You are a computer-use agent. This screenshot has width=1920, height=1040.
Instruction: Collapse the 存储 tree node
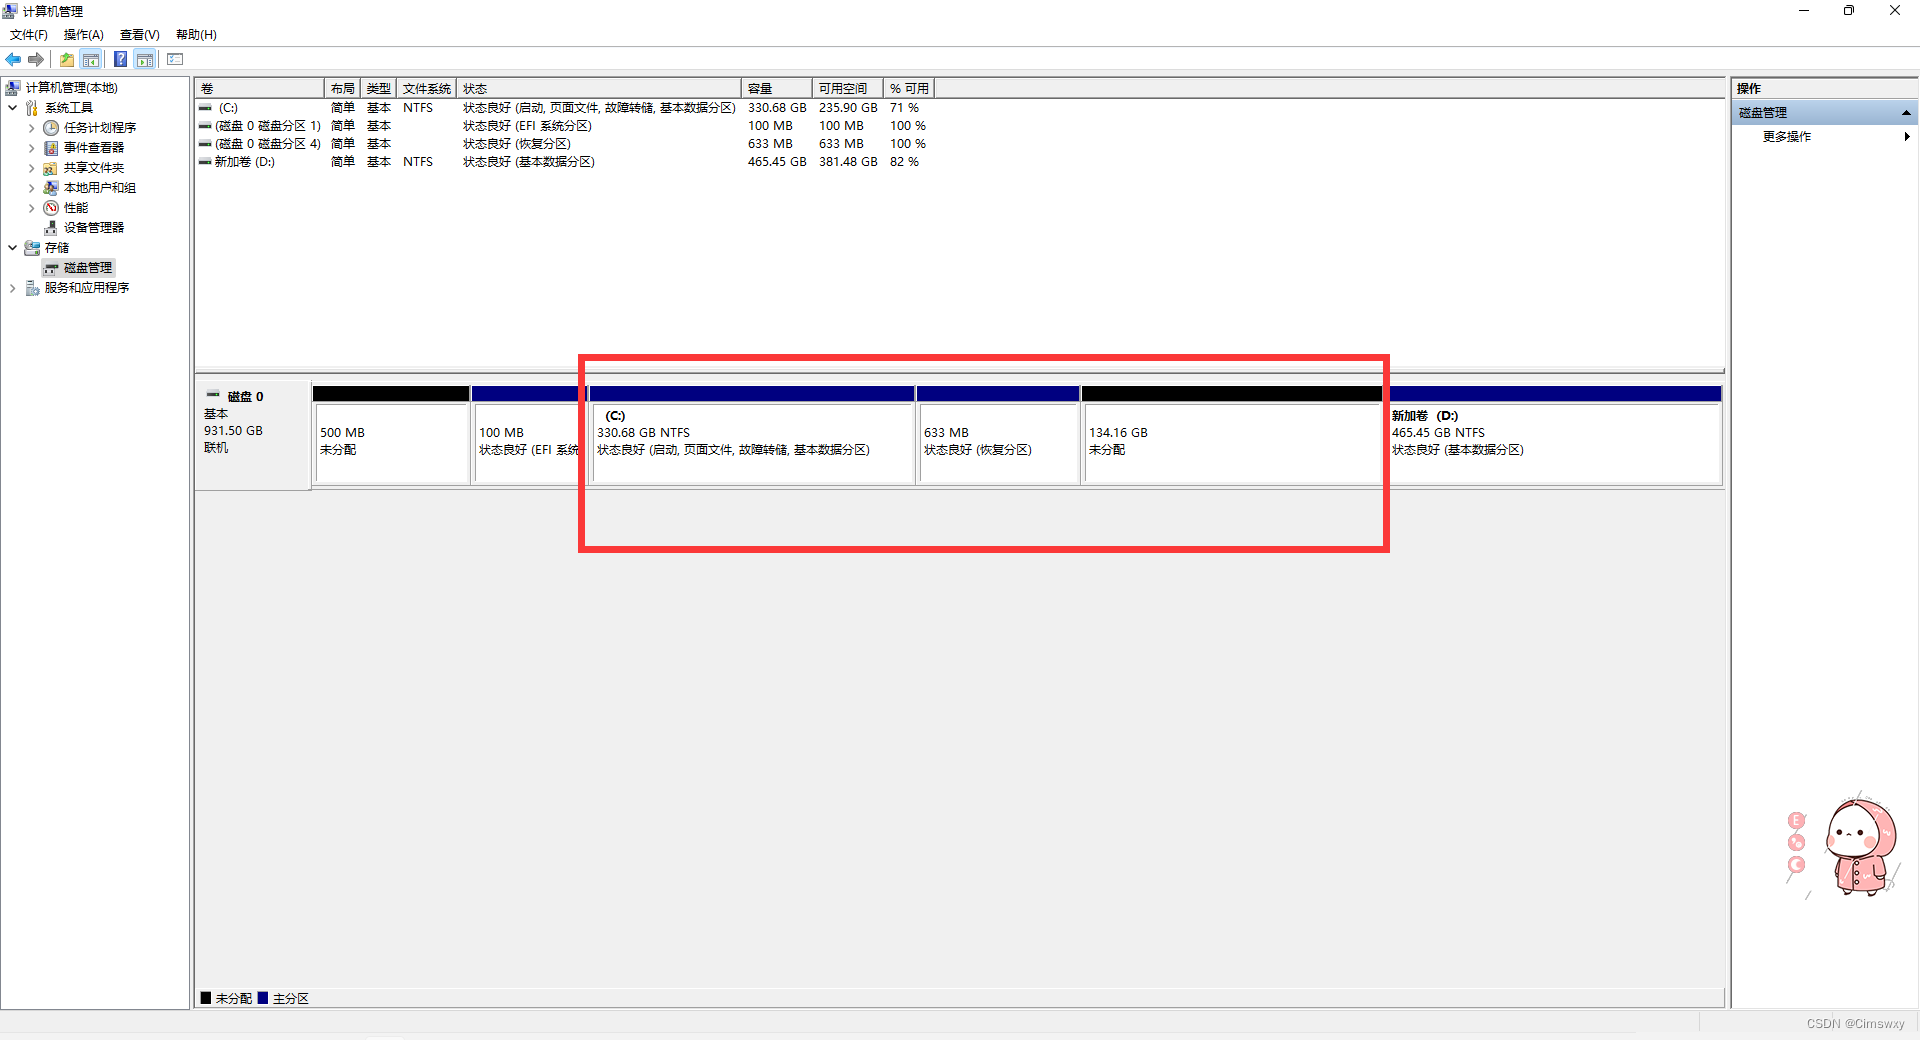click(x=12, y=248)
